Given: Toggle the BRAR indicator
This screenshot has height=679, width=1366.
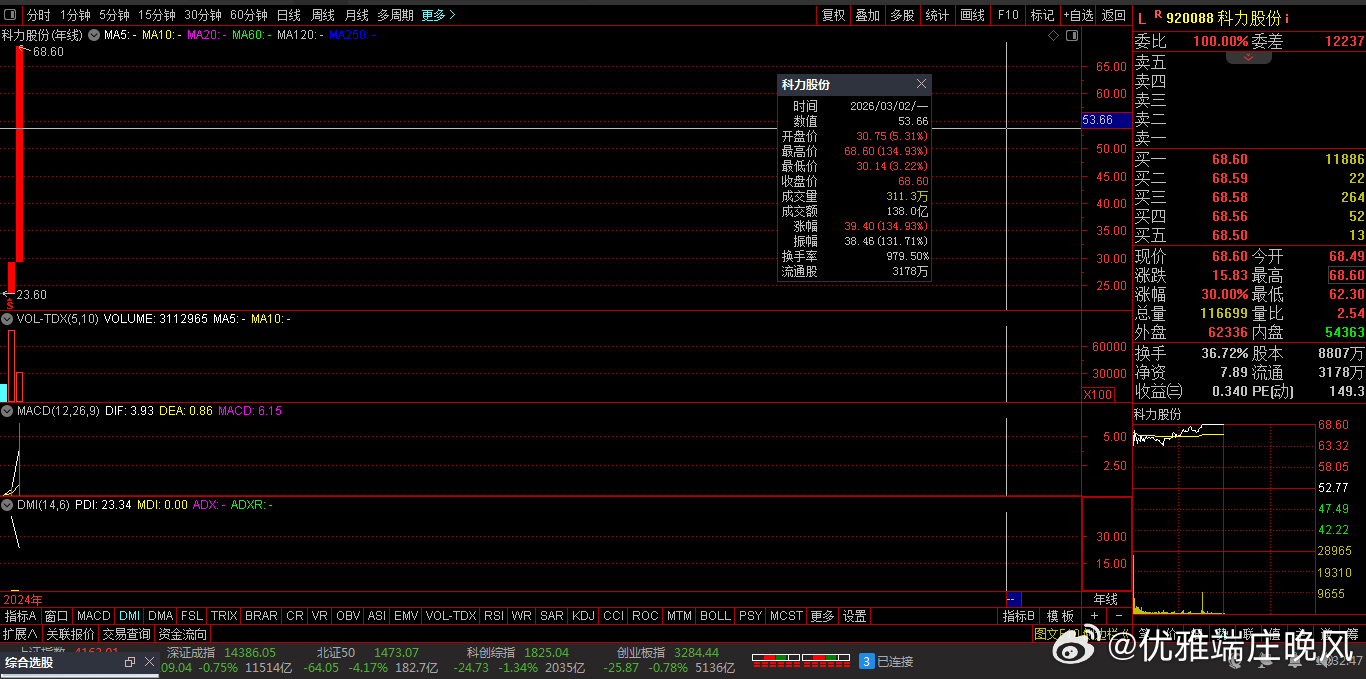Looking at the screenshot, I should [x=261, y=616].
